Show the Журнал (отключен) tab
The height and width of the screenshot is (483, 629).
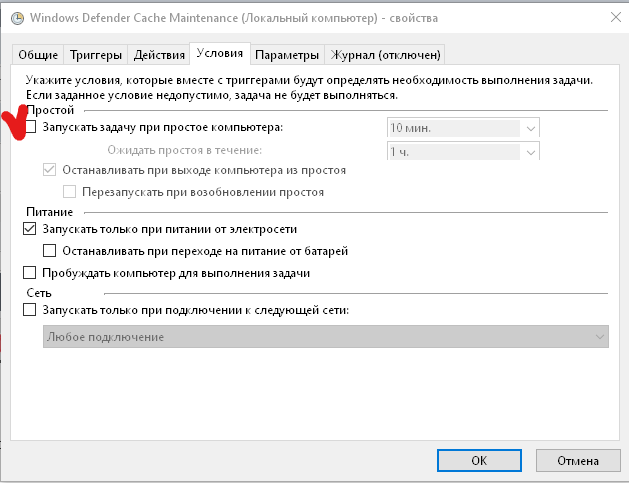(x=385, y=55)
